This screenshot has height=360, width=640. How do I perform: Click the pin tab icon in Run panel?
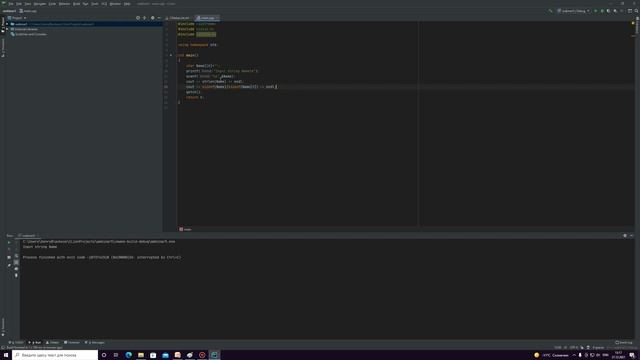pos(9,265)
